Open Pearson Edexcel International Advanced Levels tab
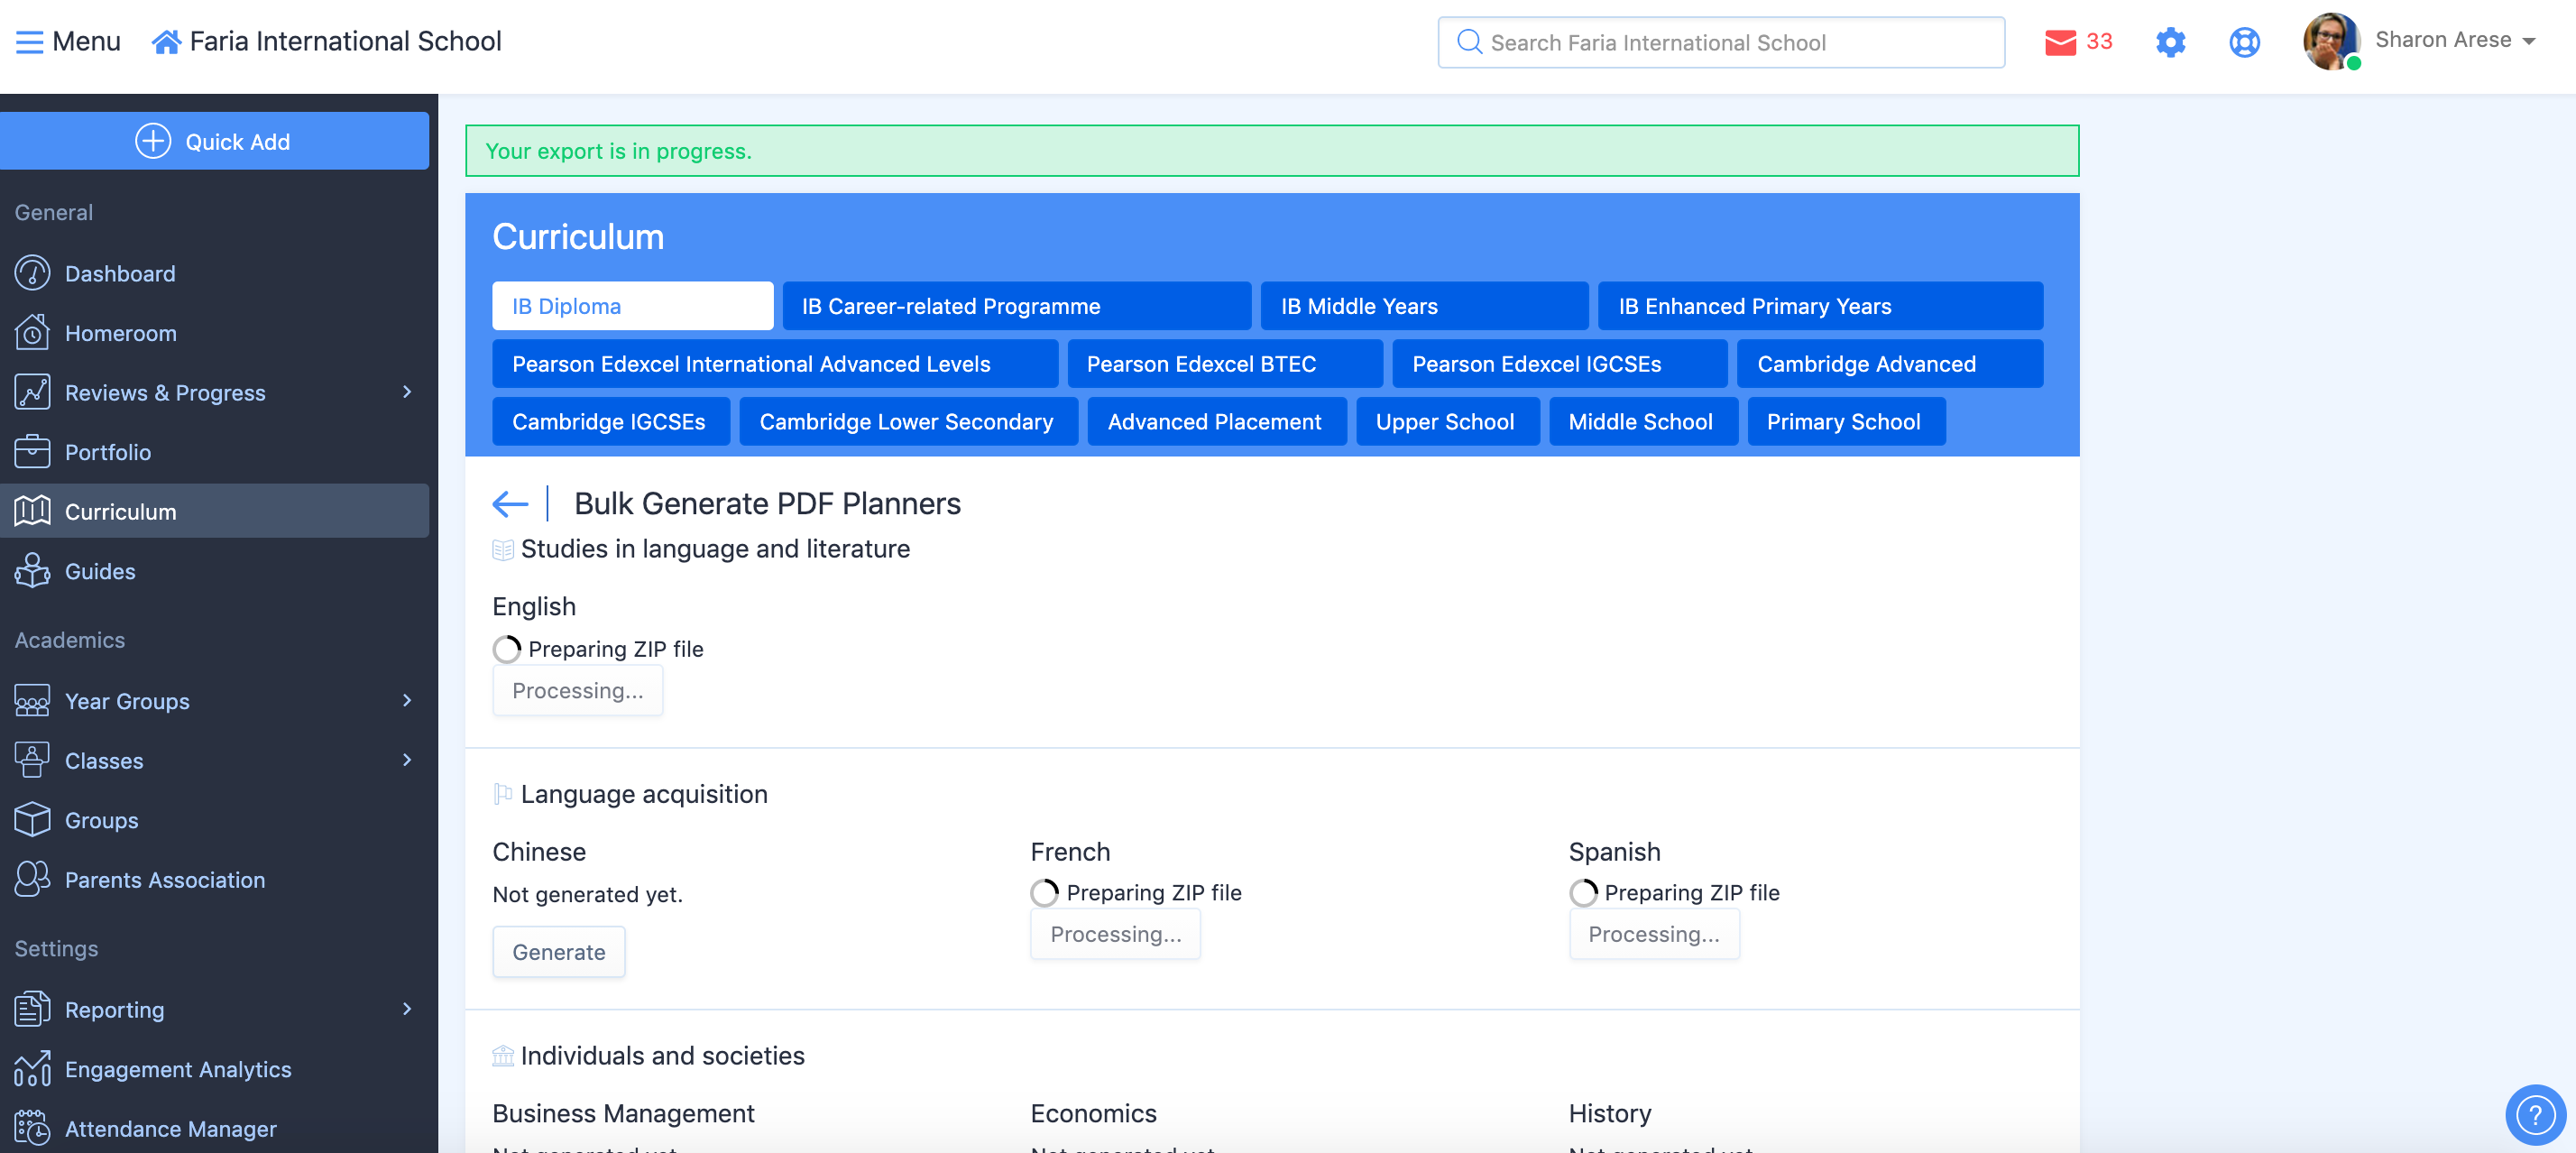Image resolution: width=2576 pixels, height=1153 pixels. click(x=775, y=364)
